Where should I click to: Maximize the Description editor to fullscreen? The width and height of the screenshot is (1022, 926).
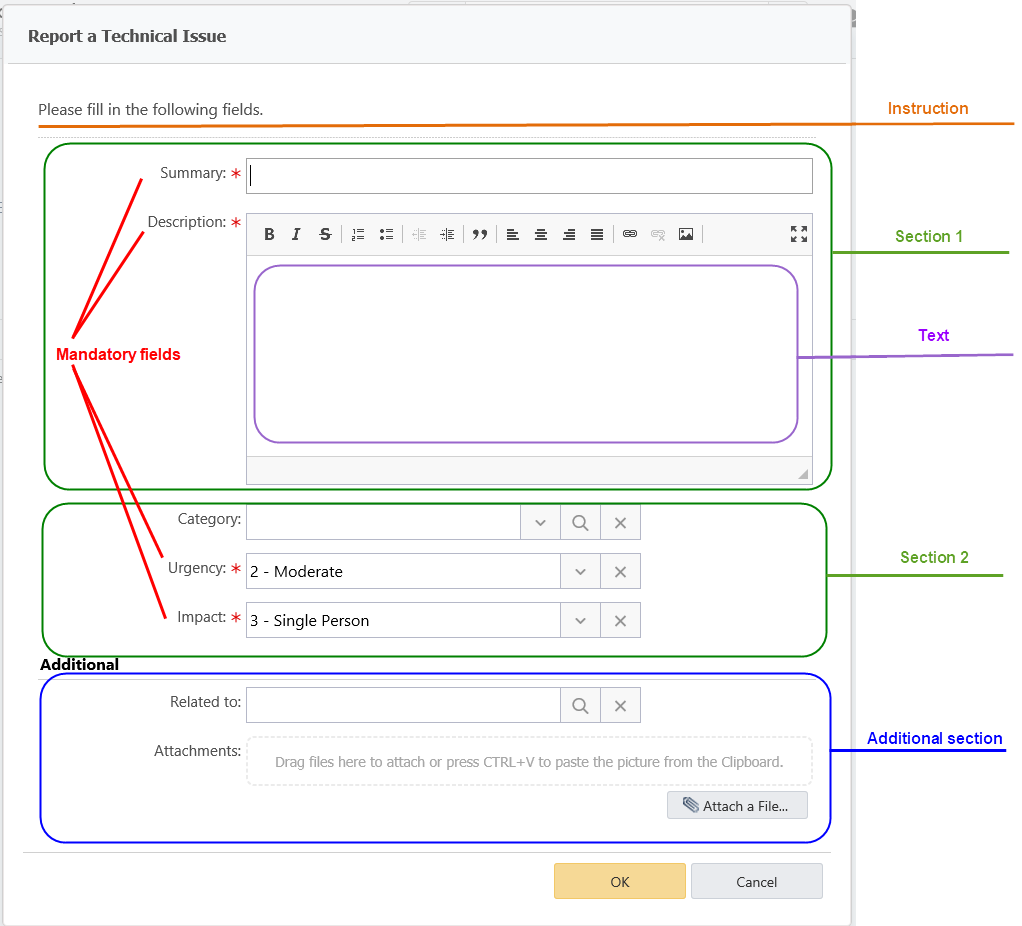[798, 234]
